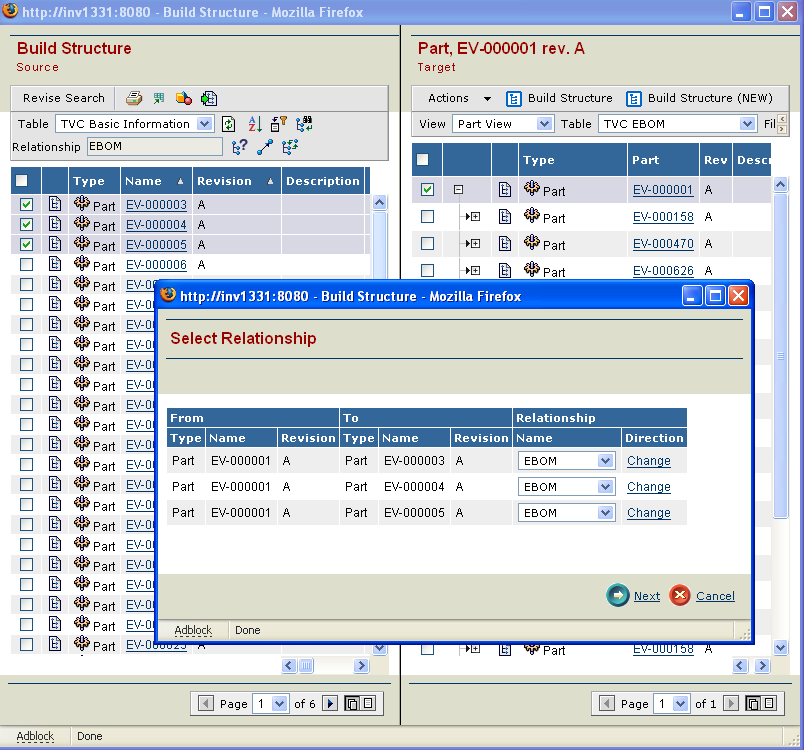804x750 pixels.
Task: Toggle the select-all checkbox in Target table header
Action: [x=423, y=160]
